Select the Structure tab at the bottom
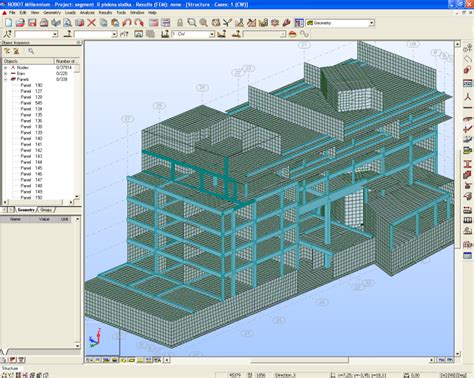474x378 pixels. coord(10,368)
